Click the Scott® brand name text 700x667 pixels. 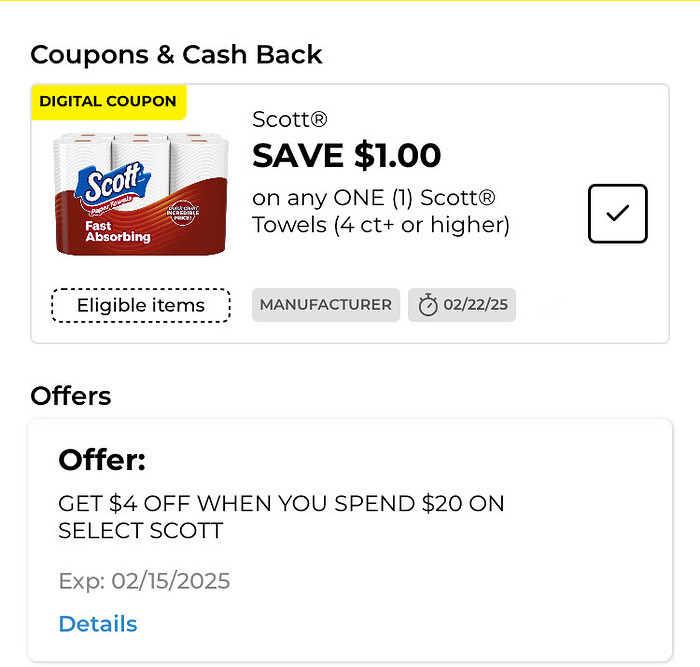click(x=290, y=120)
